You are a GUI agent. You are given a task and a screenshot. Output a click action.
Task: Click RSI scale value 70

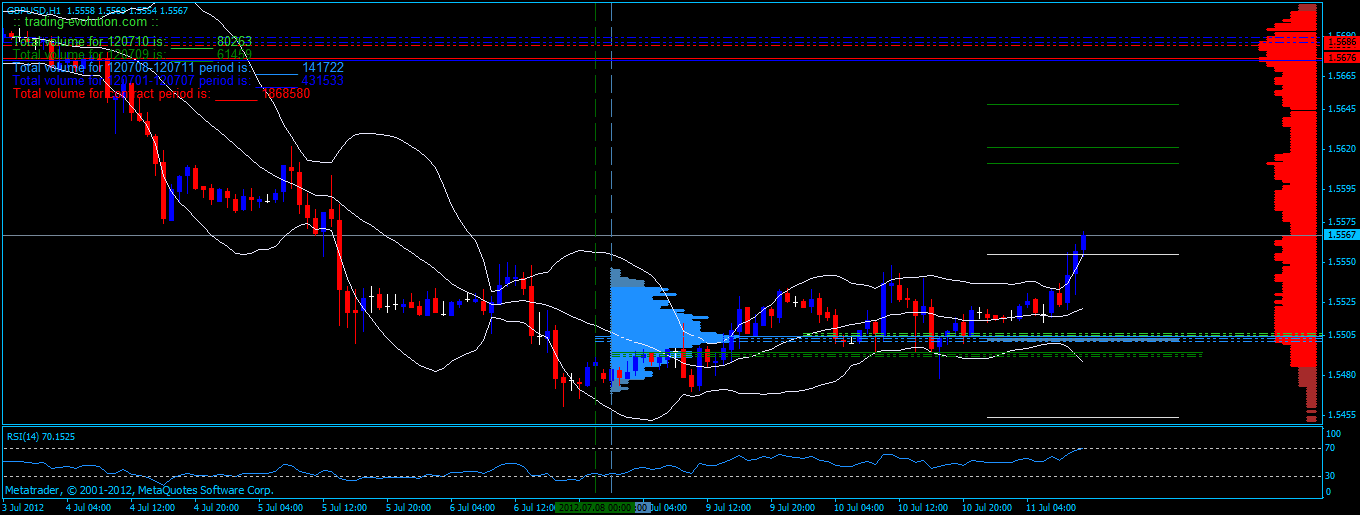click(1331, 449)
